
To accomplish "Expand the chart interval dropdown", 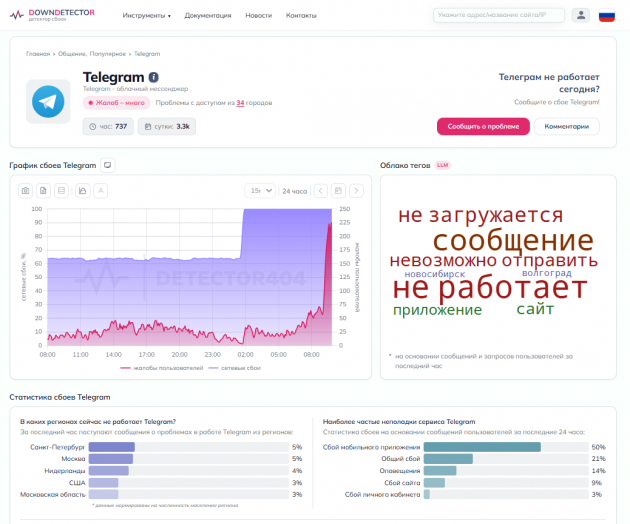I will click(259, 190).
